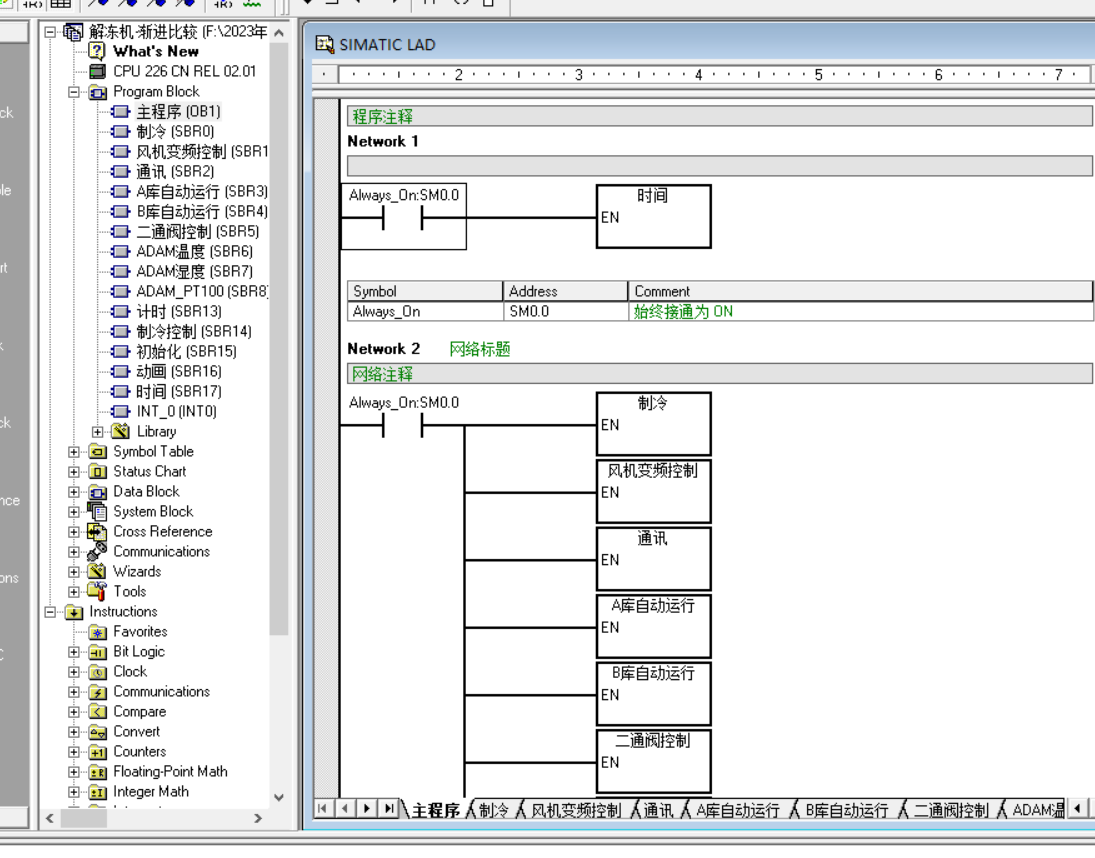The image size is (1095, 858).
Task: Select the 二通阀控制 (SBR5) block icon in tree
Action: [121, 232]
